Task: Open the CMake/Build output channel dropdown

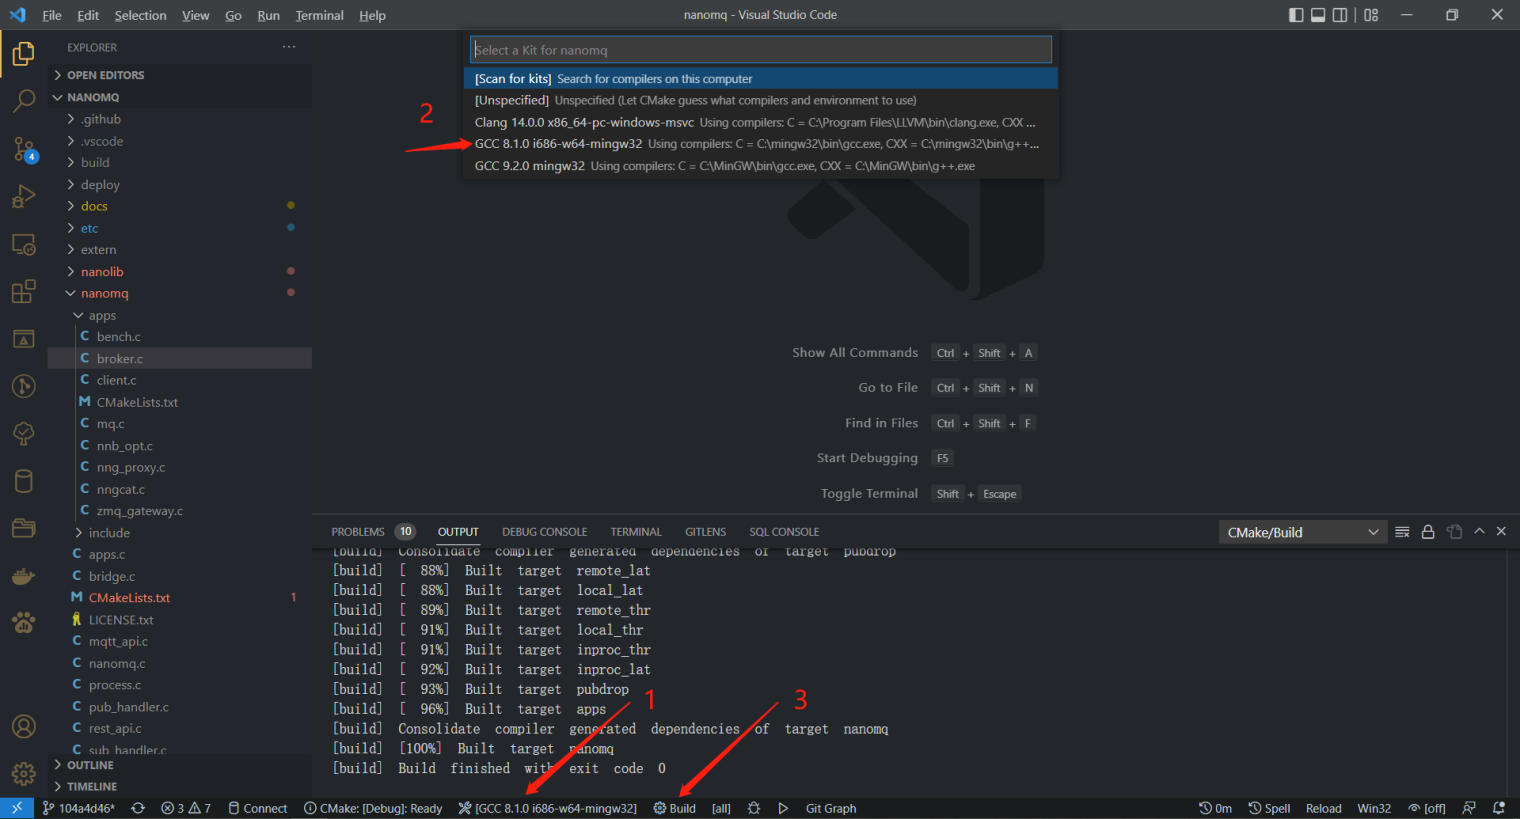Action: pos(1302,532)
